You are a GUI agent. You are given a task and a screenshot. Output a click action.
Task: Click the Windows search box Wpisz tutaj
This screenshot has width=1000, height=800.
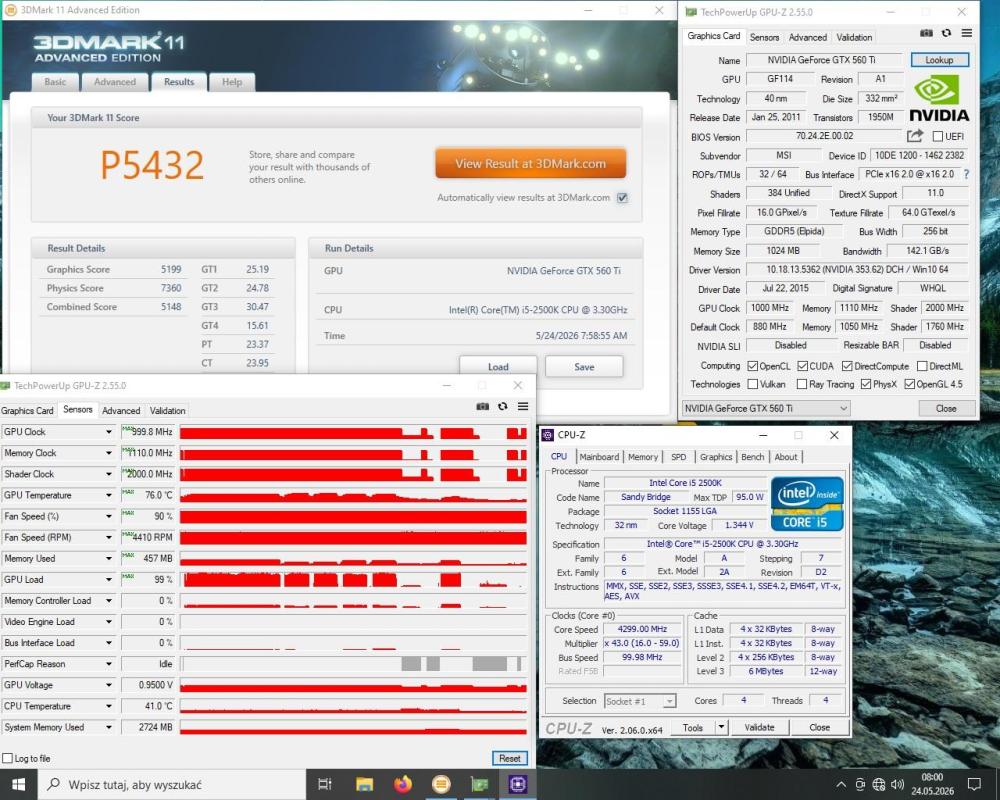[172, 784]
